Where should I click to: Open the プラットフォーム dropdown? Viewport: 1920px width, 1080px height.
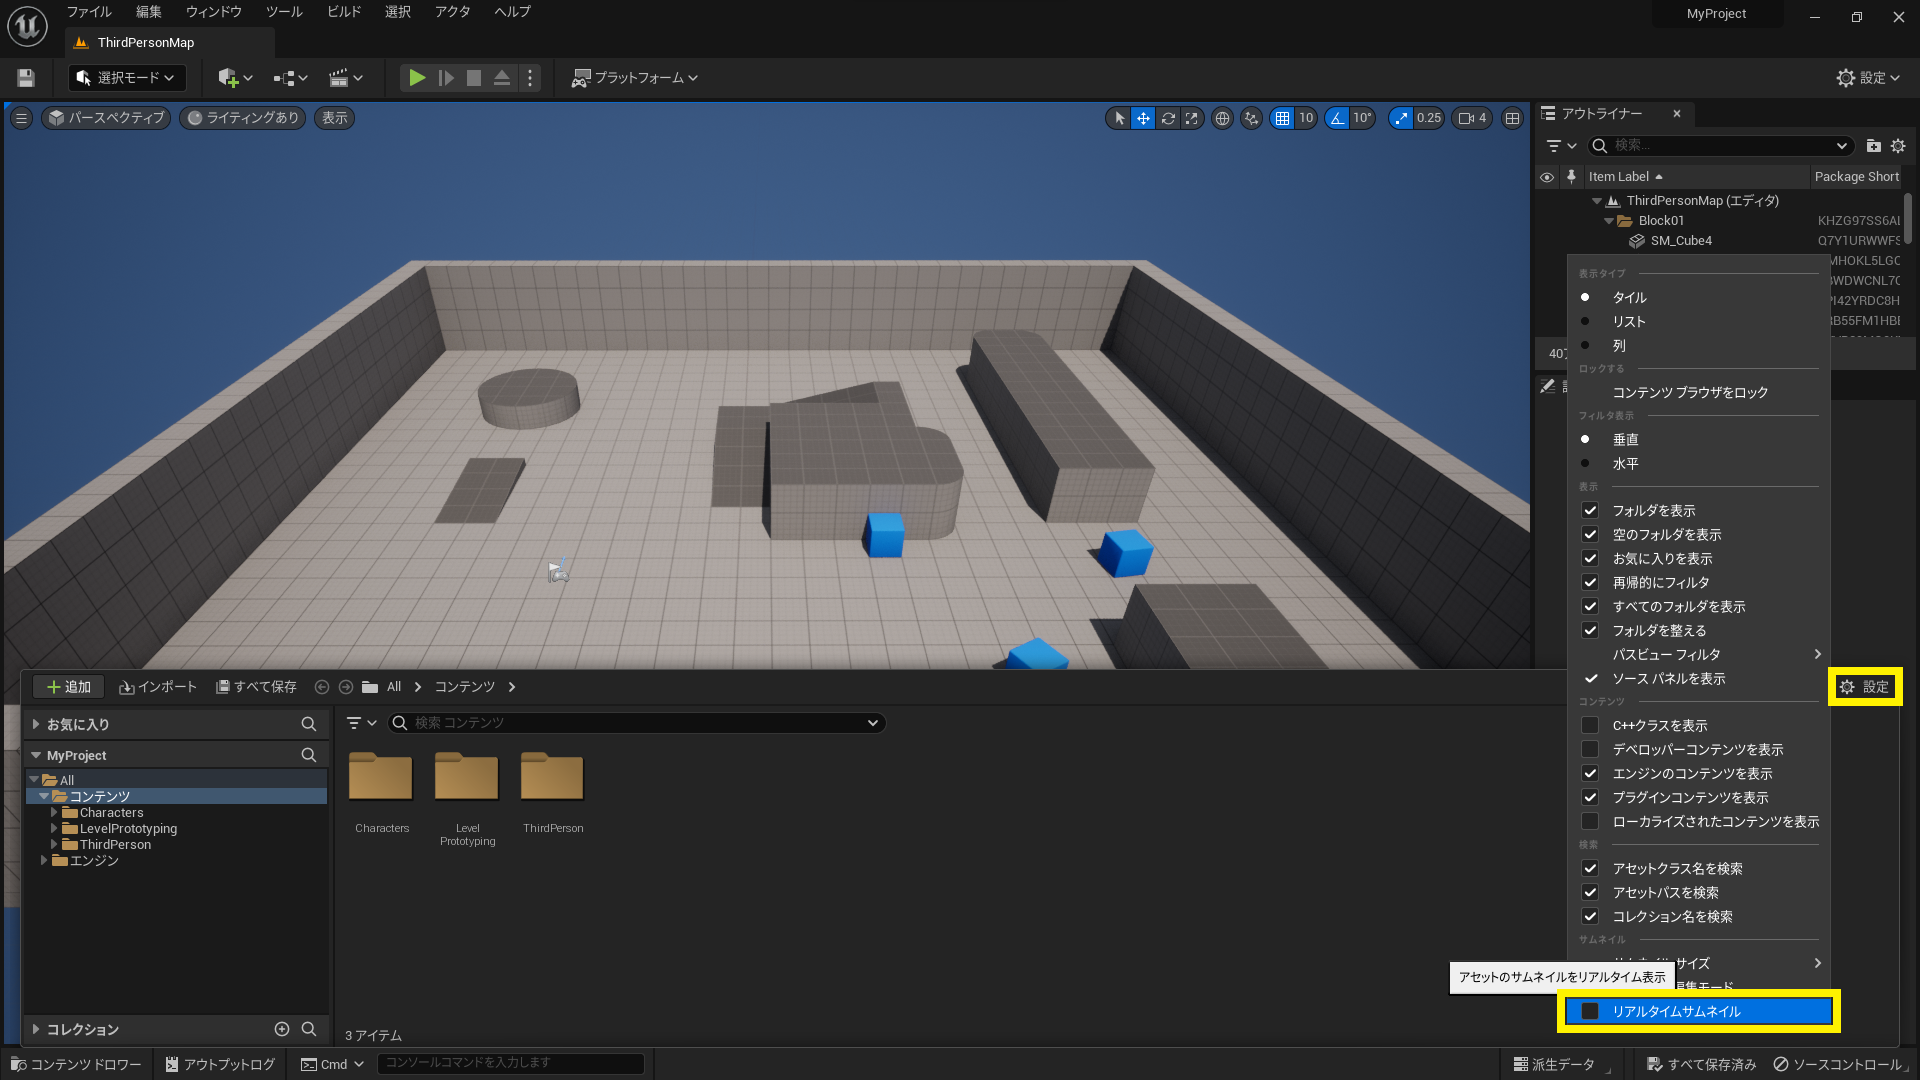[x=634, y=78]
